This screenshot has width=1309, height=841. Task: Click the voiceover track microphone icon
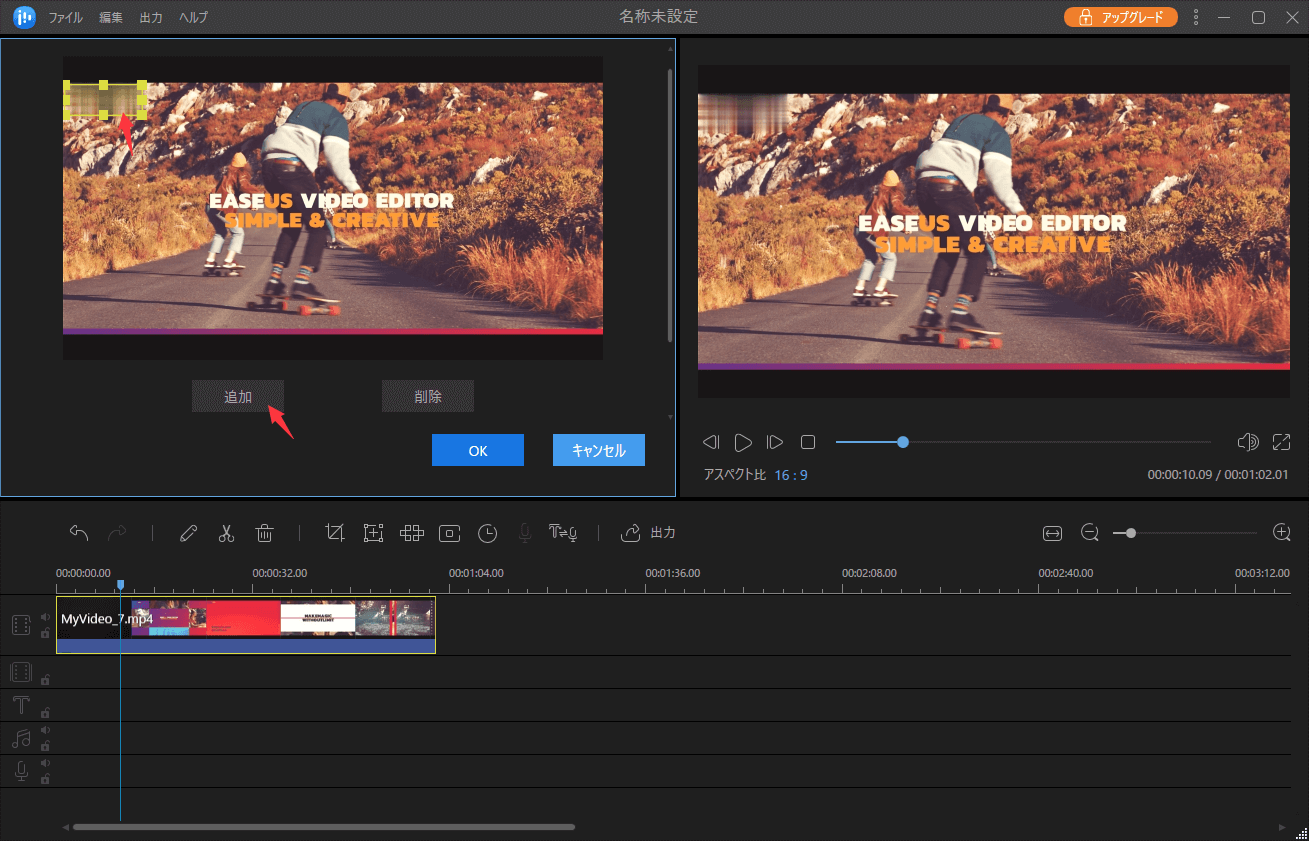(21, 771)
